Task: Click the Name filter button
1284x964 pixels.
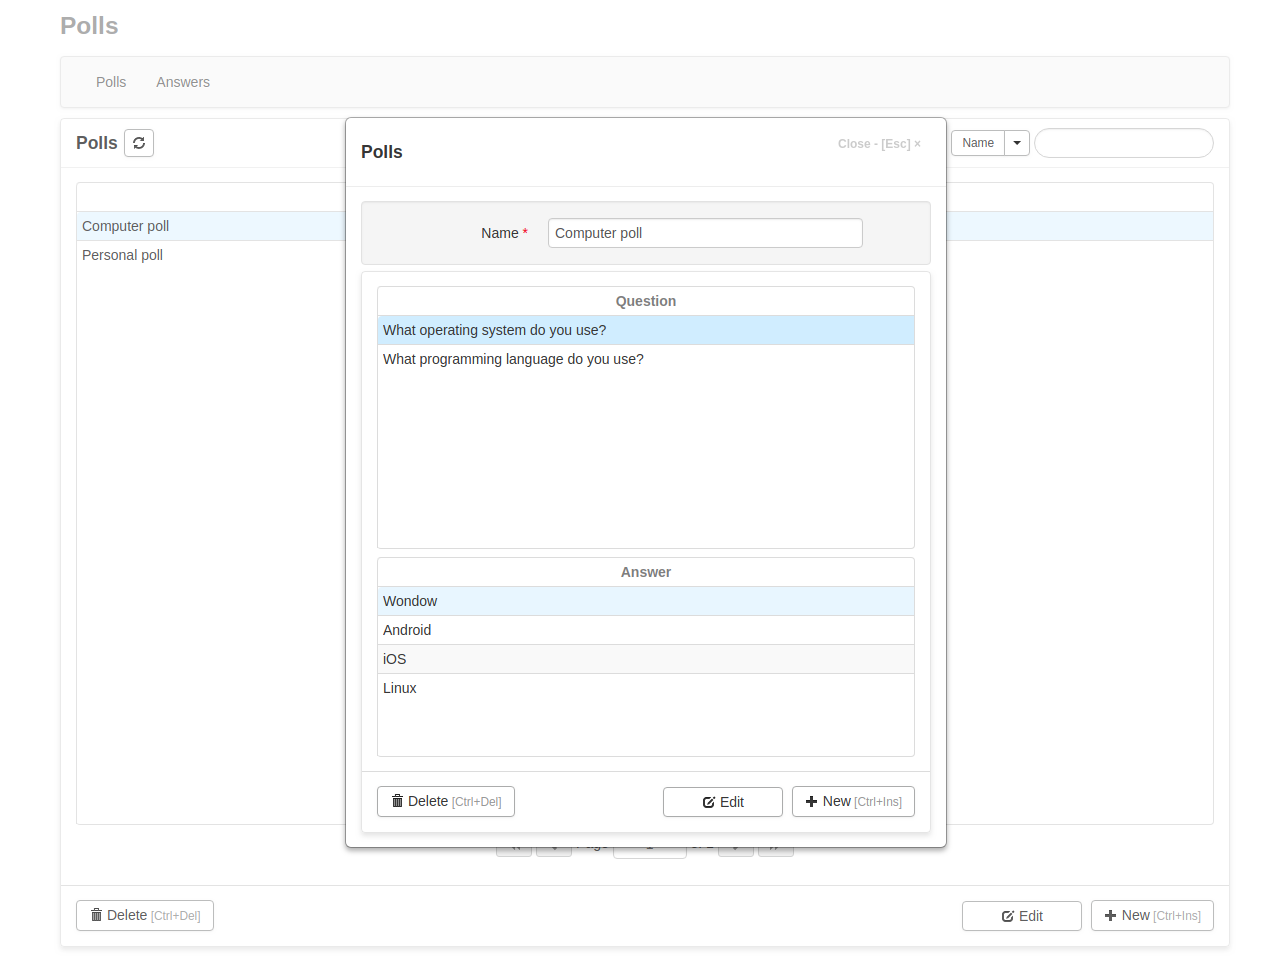Action: [x=978, y=143]
